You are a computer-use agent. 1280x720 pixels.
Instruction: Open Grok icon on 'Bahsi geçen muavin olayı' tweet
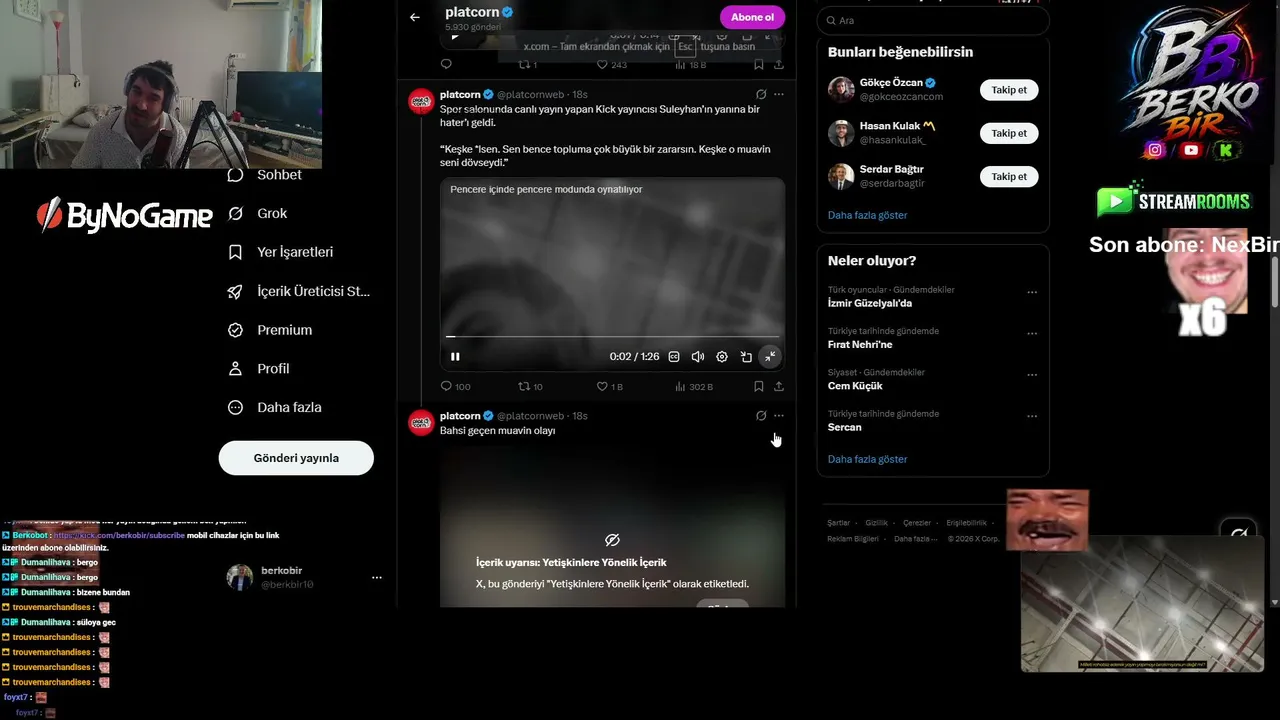pos(761,416)
